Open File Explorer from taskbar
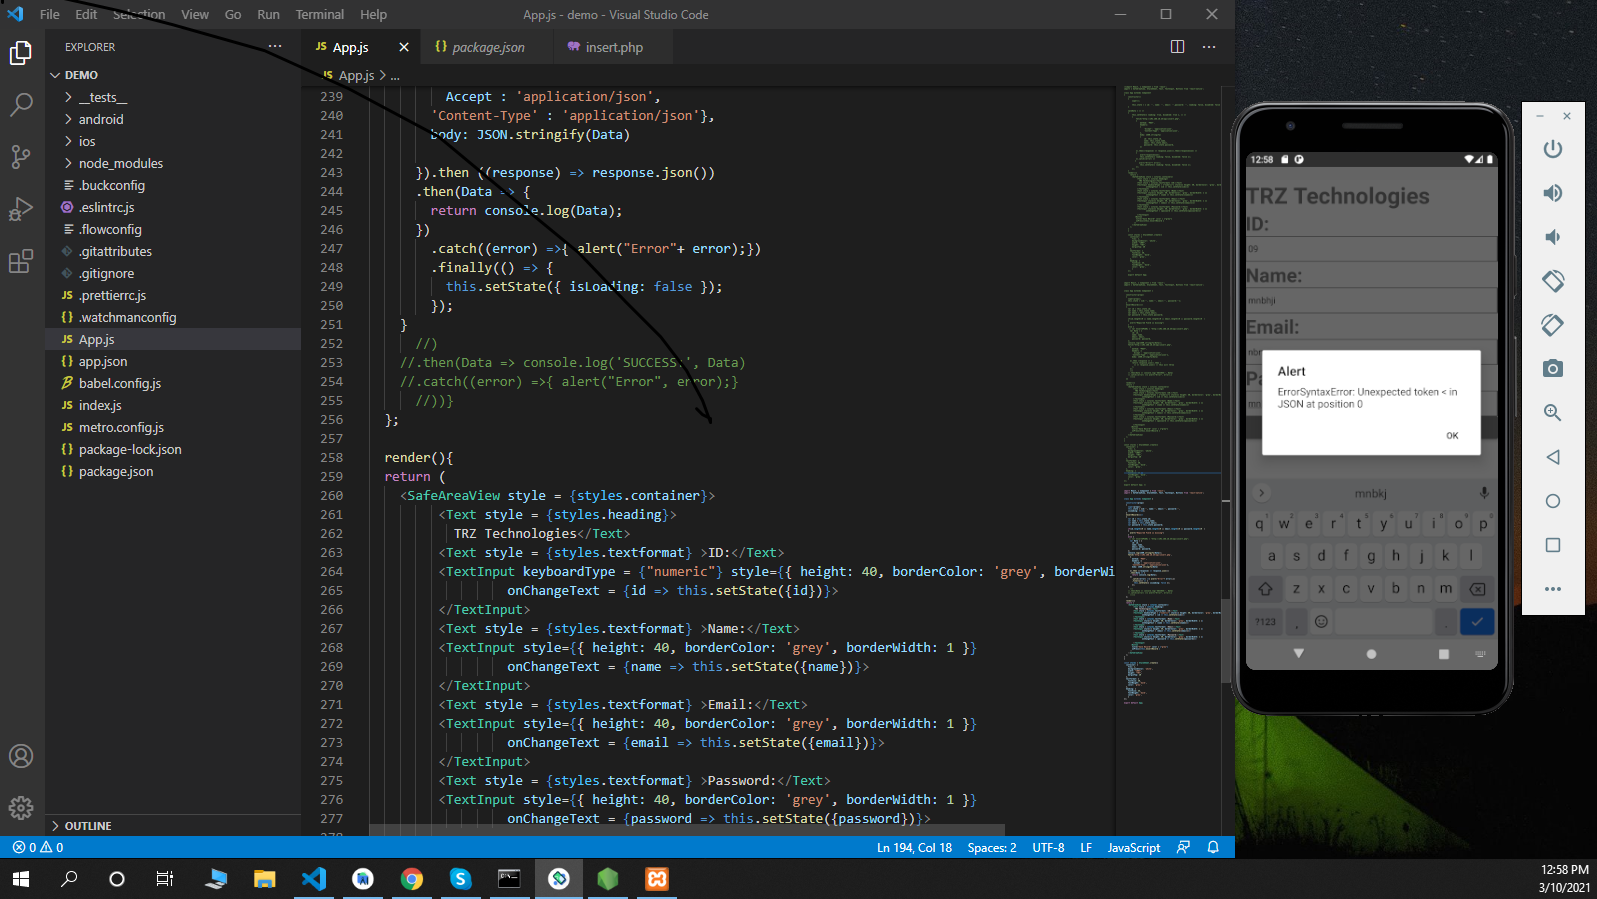The width and height of the screenshot is (1597, 899). tap(264, 879)
